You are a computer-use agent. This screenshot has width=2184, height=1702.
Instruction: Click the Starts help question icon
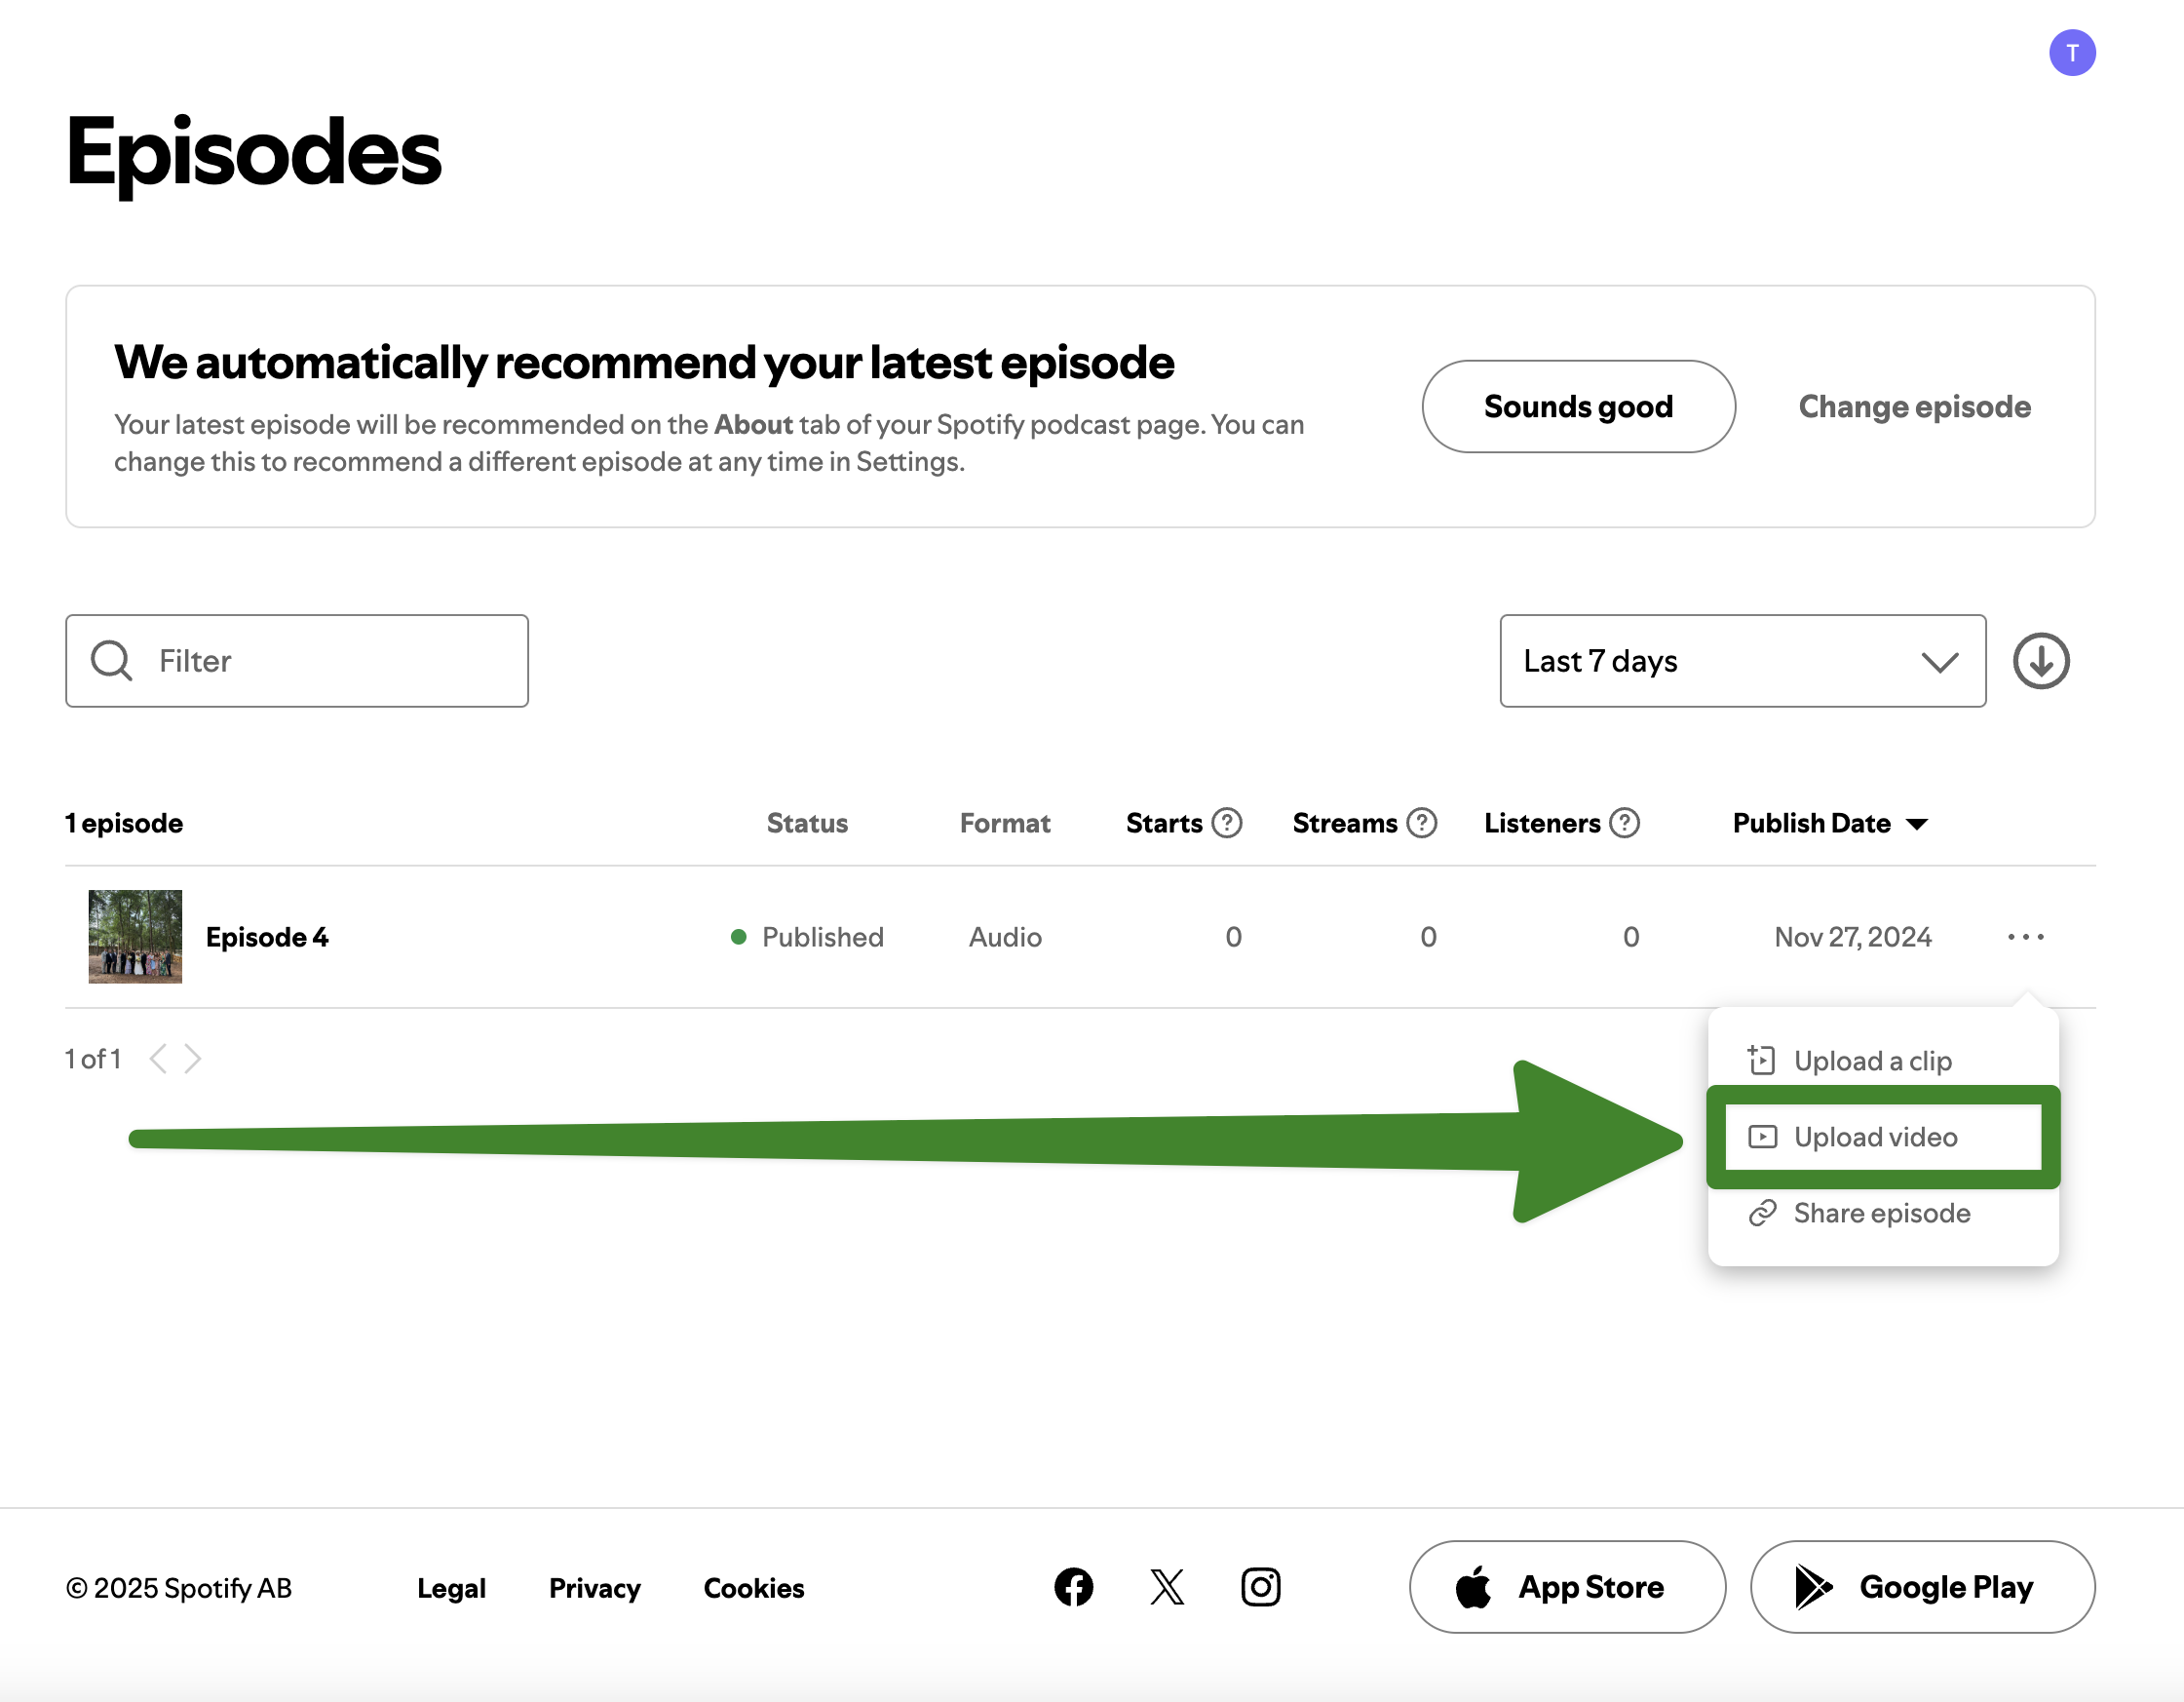(x=1227, y=823)
